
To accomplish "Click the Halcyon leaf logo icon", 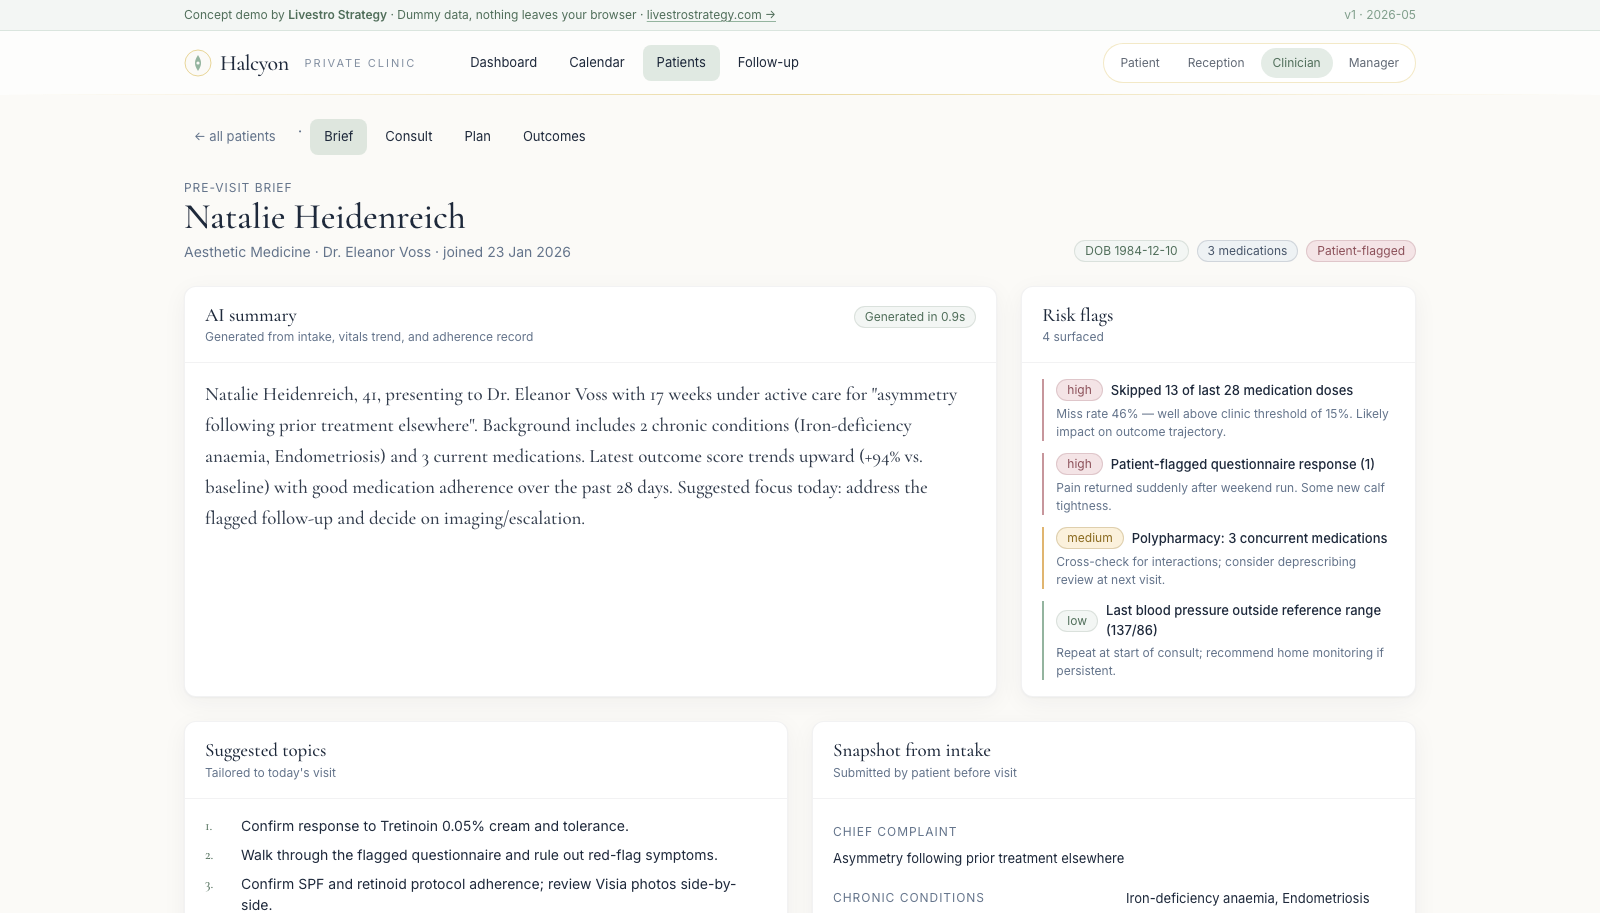I will [198, 63].
